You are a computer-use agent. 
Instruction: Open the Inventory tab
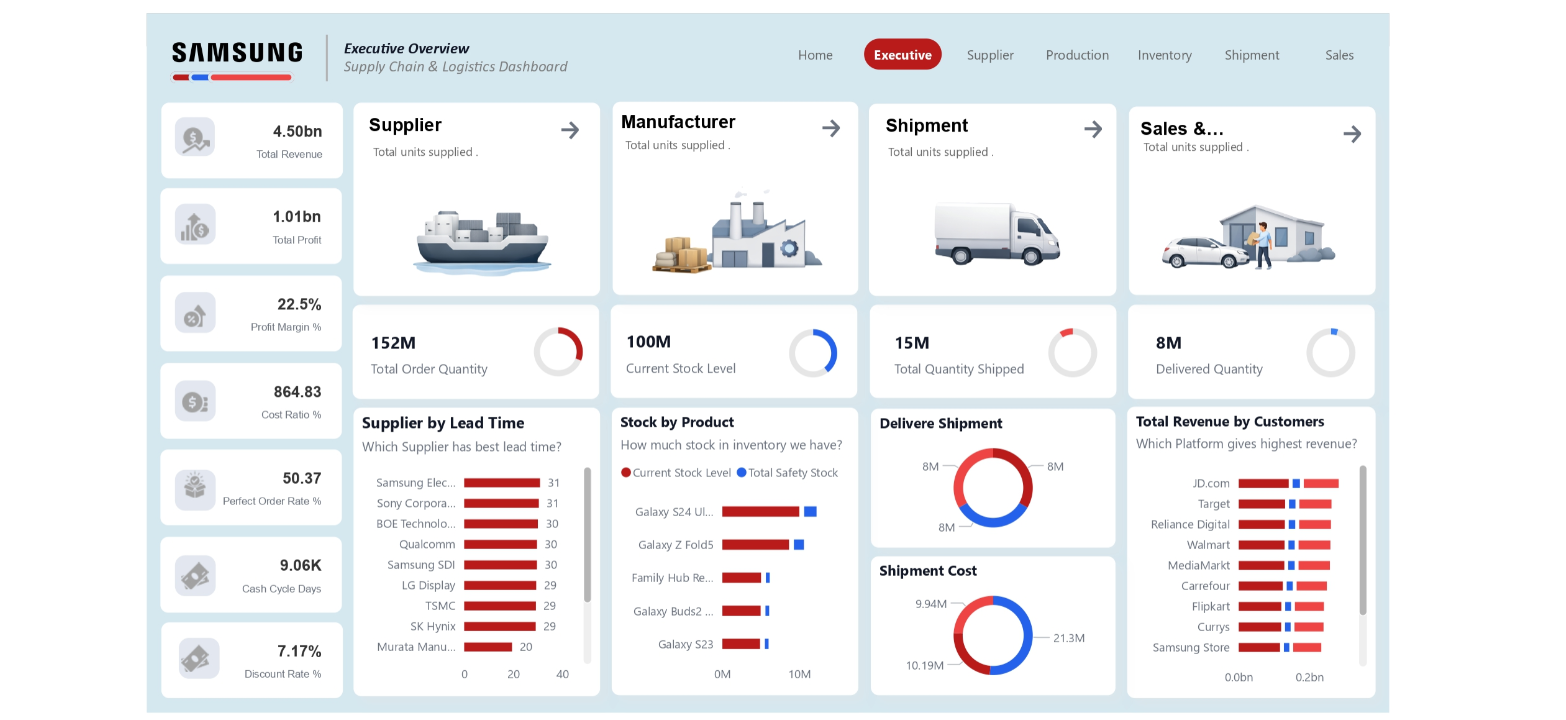(x=1164, y=55)
